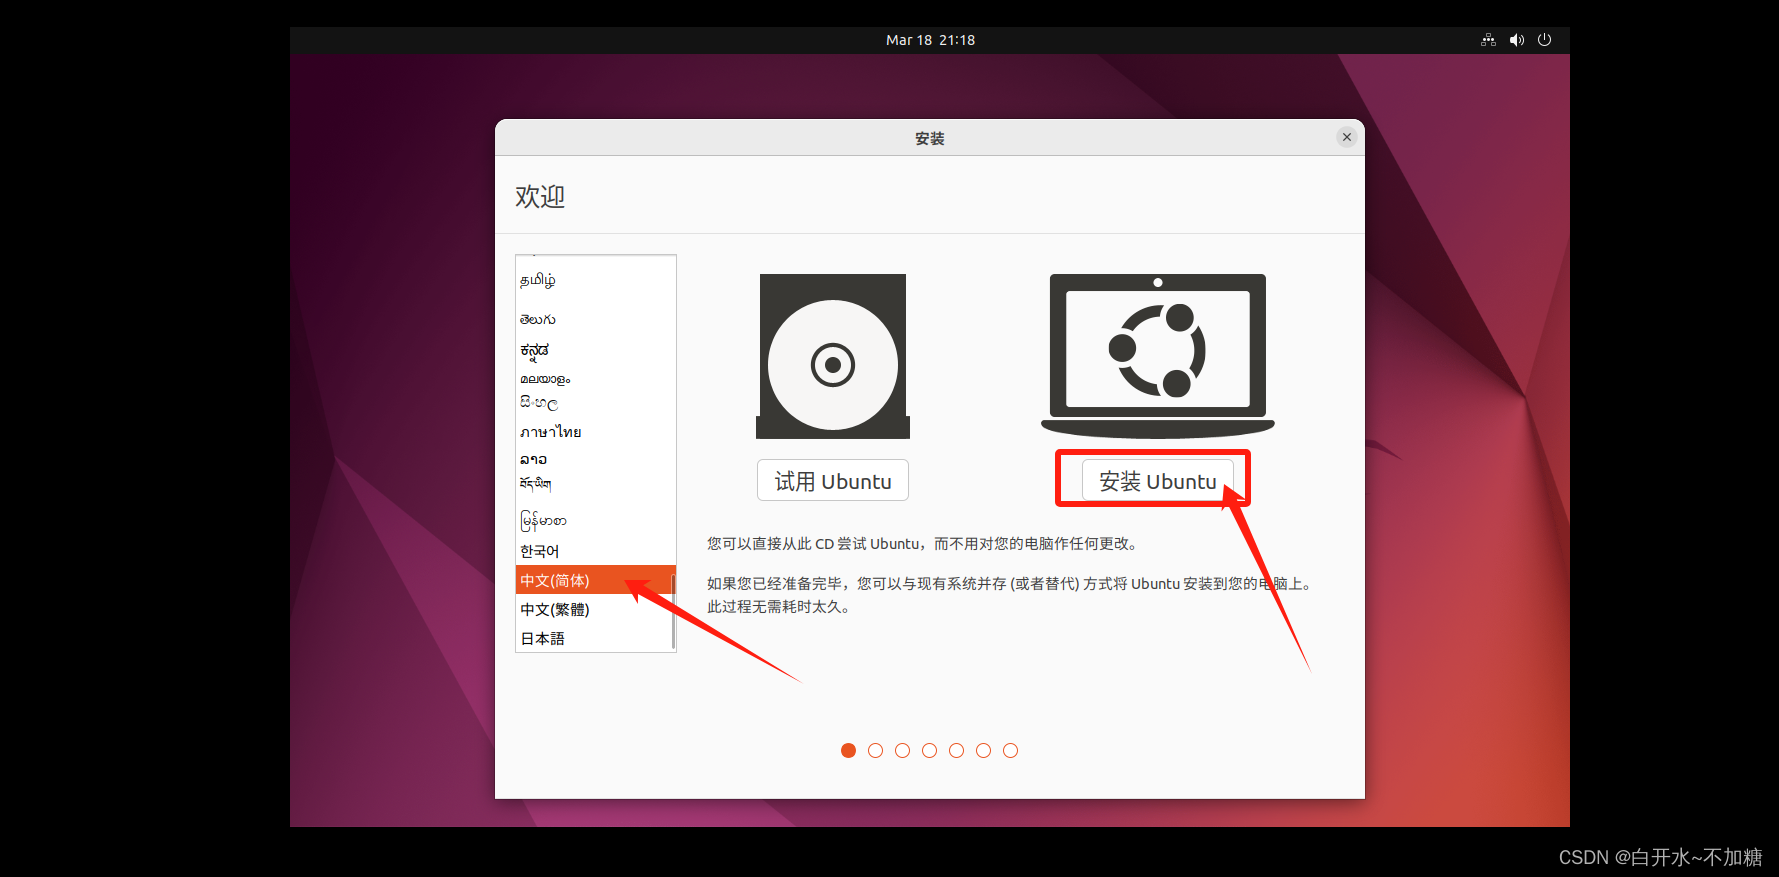Screen dimensions: 1779x877
Task: Open the clock showing Mar 18 21:18
Action: [x=930, y=40]
